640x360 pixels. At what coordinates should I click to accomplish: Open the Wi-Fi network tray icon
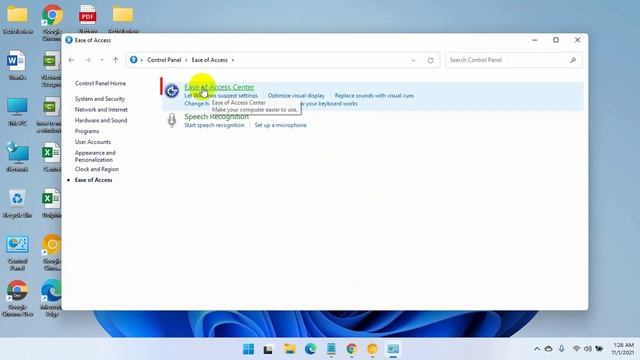click(x=576, y=349)
